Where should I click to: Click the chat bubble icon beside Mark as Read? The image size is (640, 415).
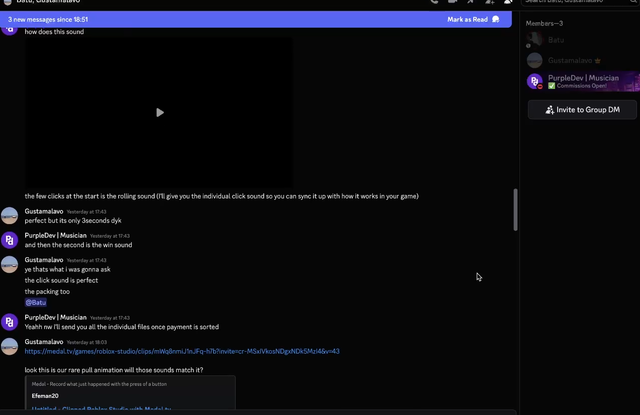coord(496,19)
